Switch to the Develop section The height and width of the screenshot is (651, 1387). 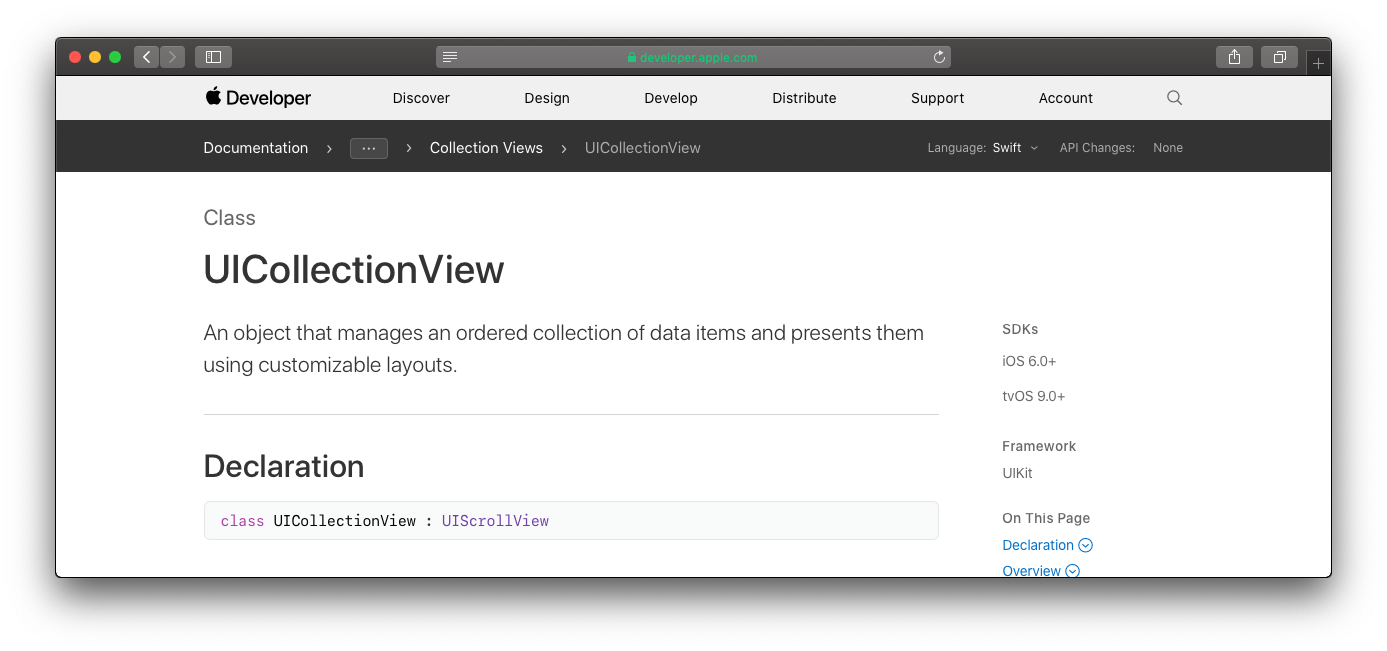coord(671,97)
